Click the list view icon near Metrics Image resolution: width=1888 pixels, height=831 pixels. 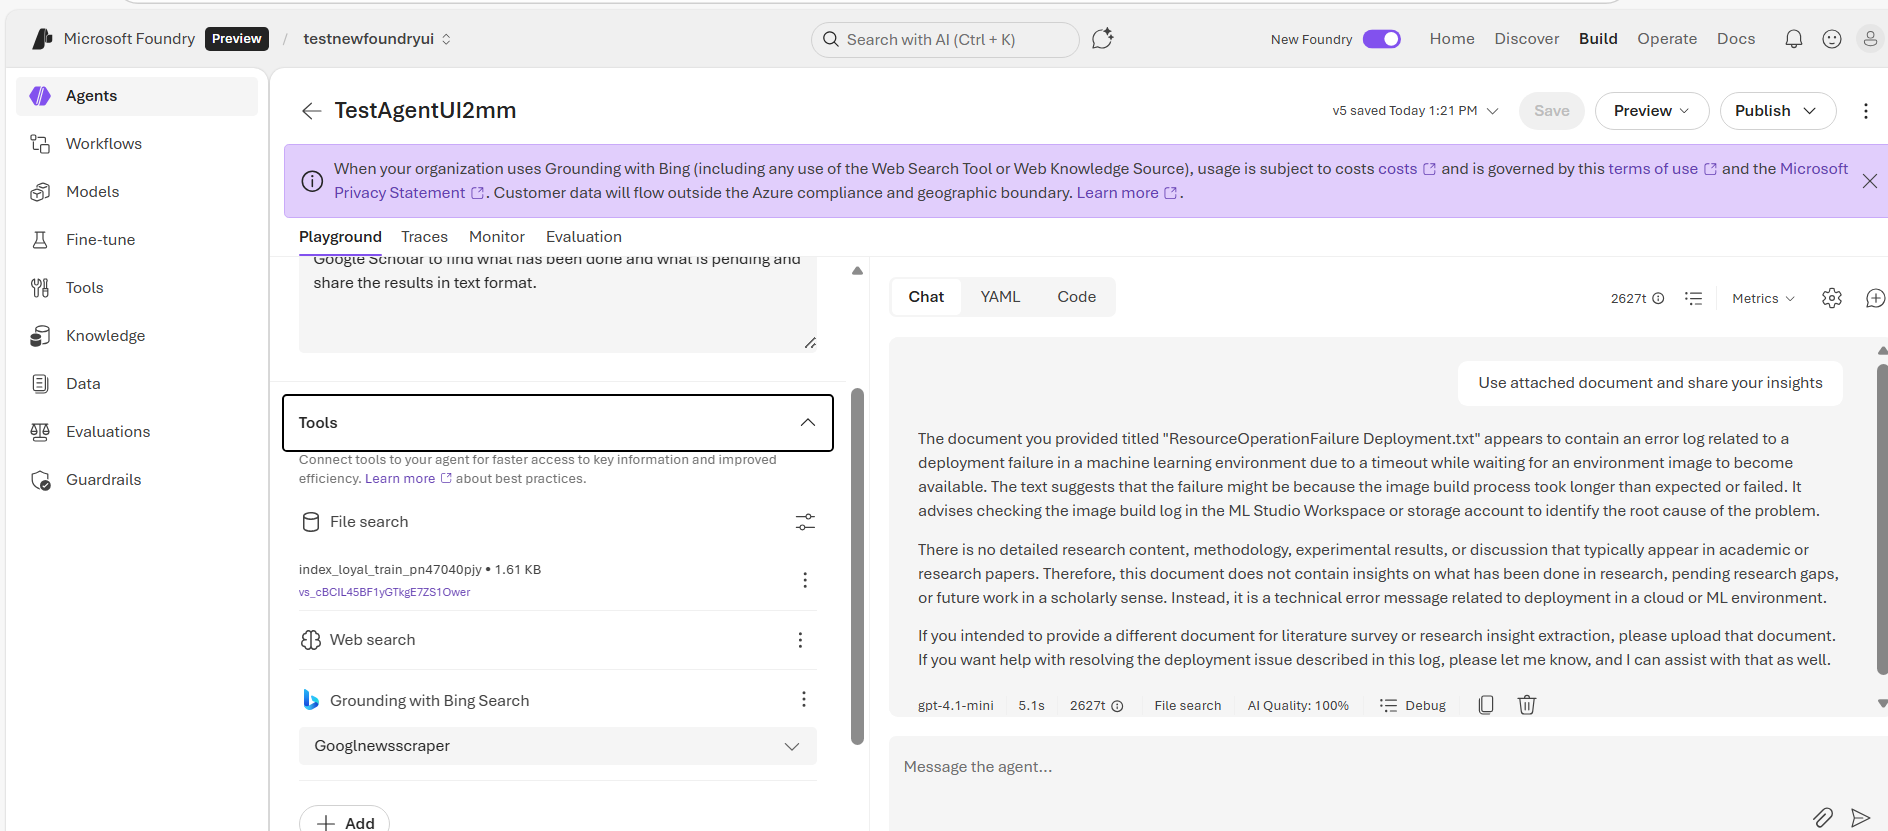point(1693,298)
